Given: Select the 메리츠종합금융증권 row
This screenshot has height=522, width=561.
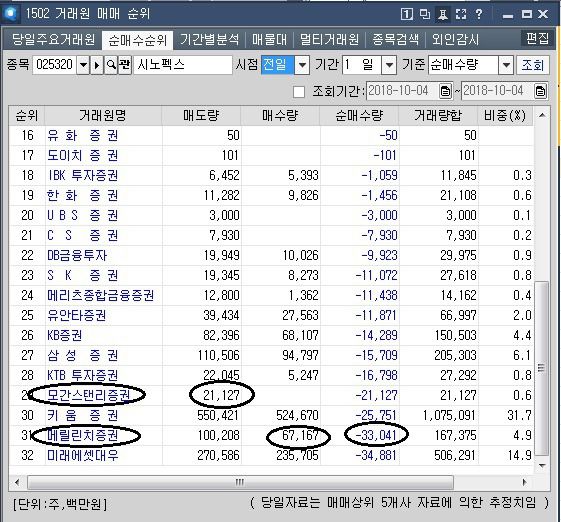Looking at the screenshot, I should click(271, 296).
